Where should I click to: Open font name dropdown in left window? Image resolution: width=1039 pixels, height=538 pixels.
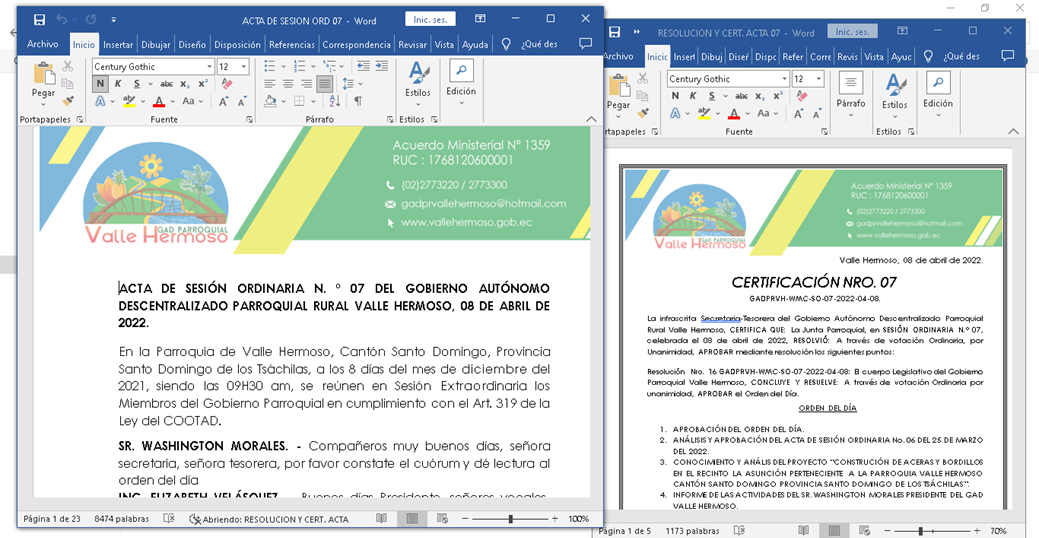209,67
